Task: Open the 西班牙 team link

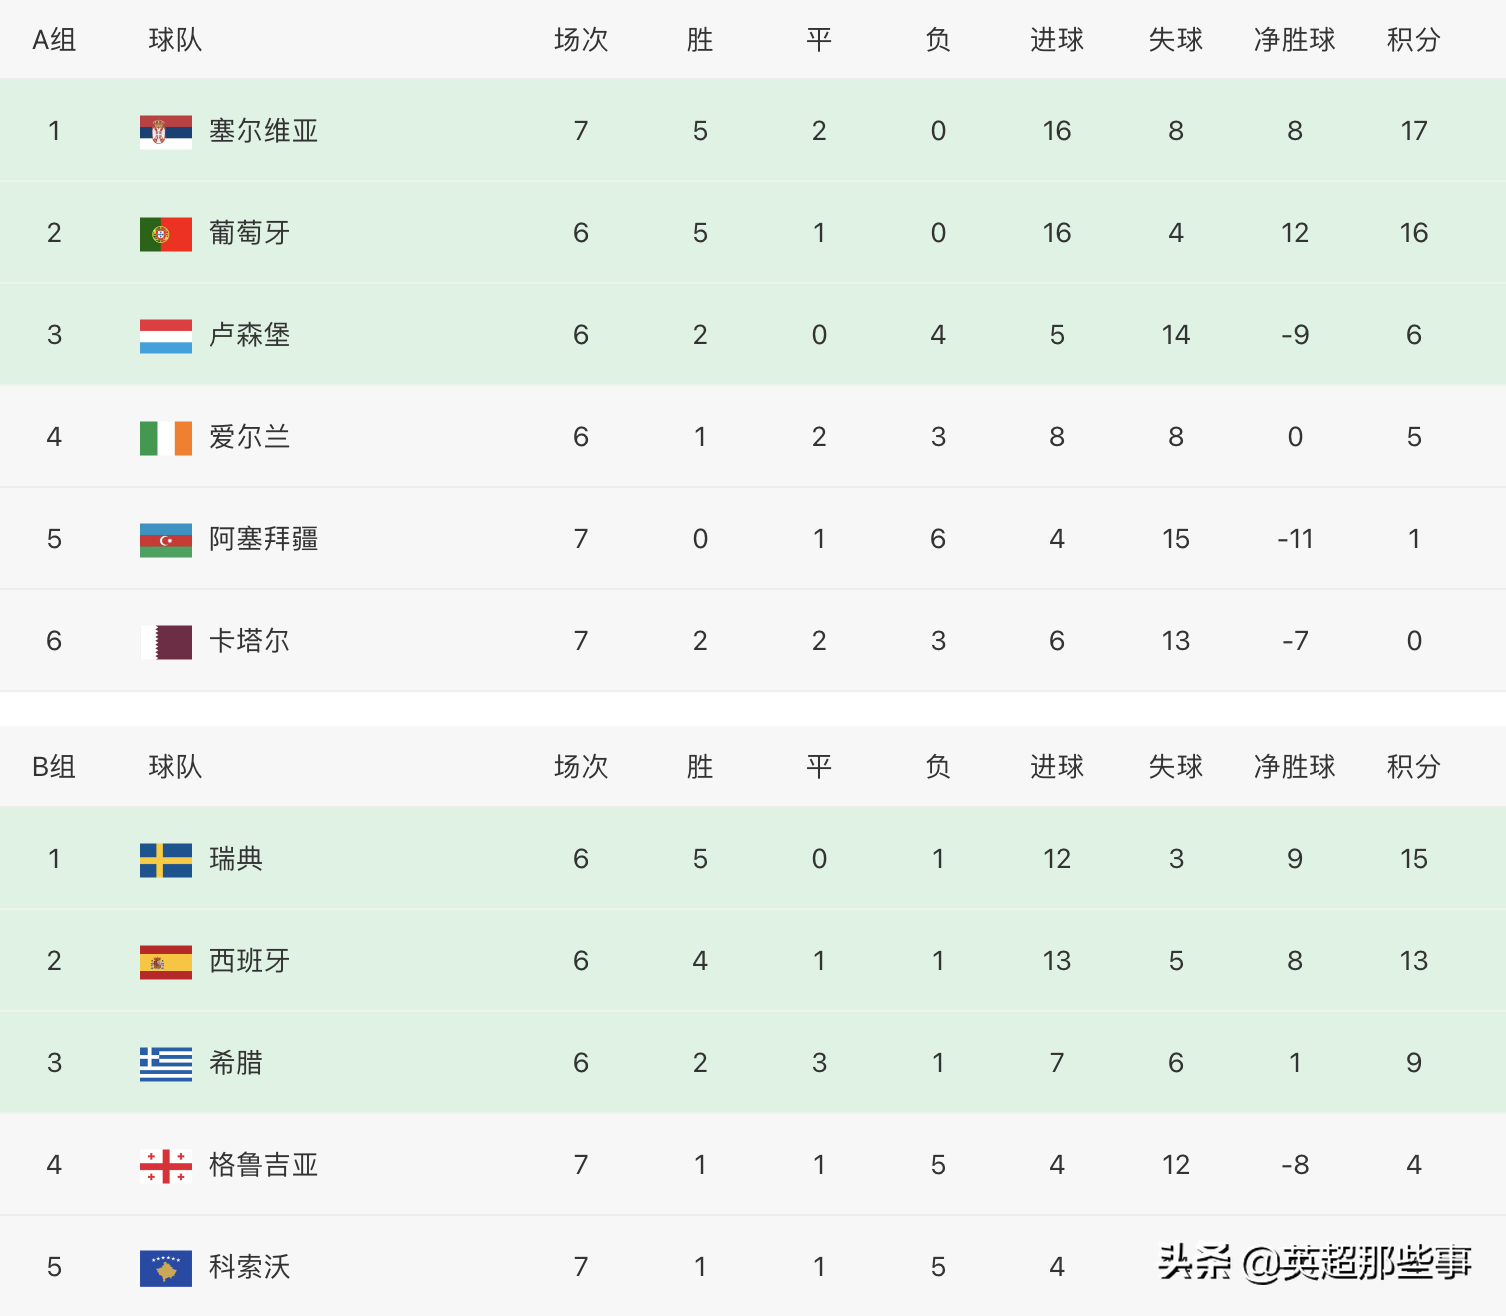Action: pyautogui.click(x=250, y=961)
